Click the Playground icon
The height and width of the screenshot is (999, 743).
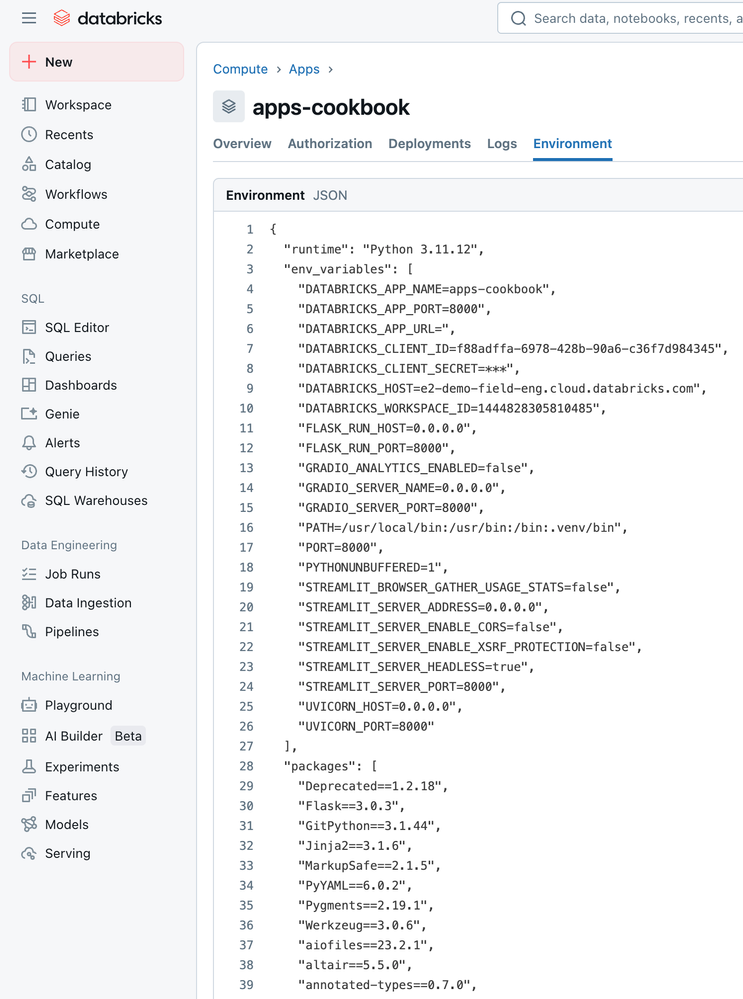29,705
